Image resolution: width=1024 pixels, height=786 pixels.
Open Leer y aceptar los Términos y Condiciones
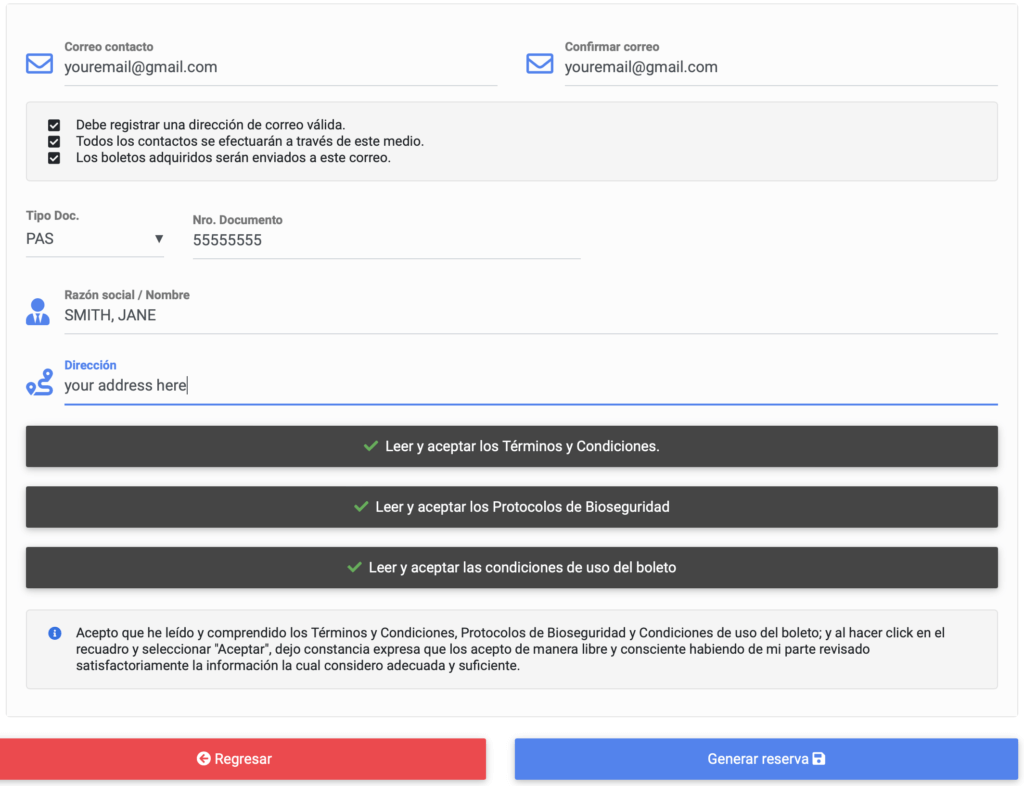pyautogui.click(x=512, y=447)
